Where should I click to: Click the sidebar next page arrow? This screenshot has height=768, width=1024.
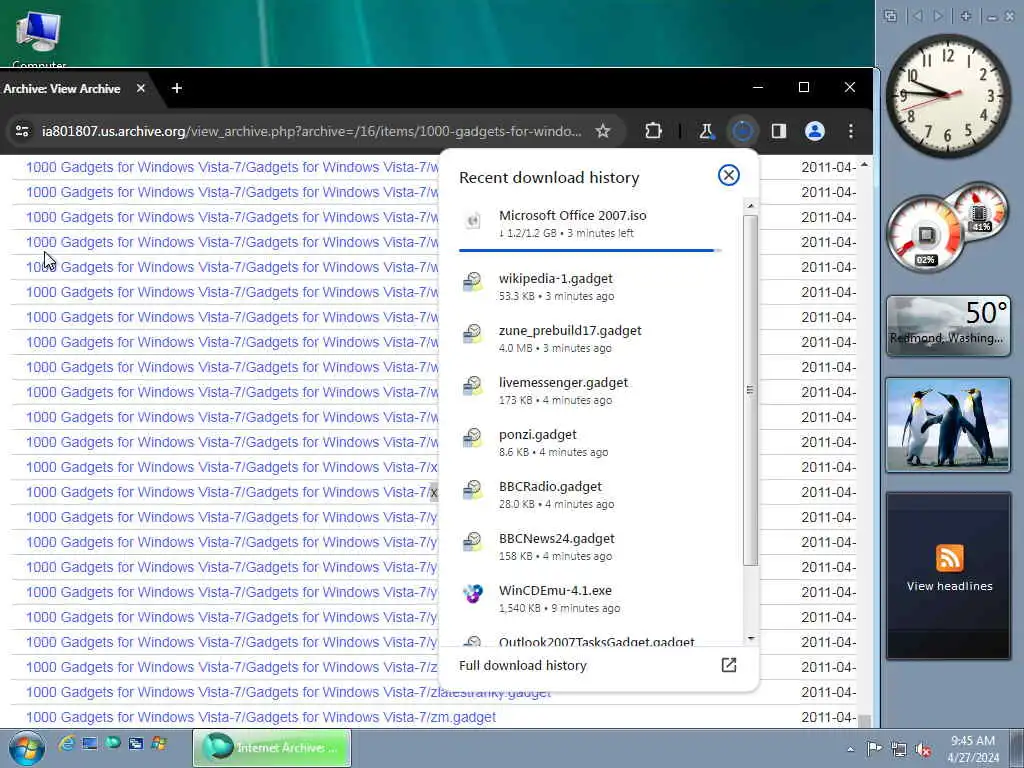coord(938,16)
